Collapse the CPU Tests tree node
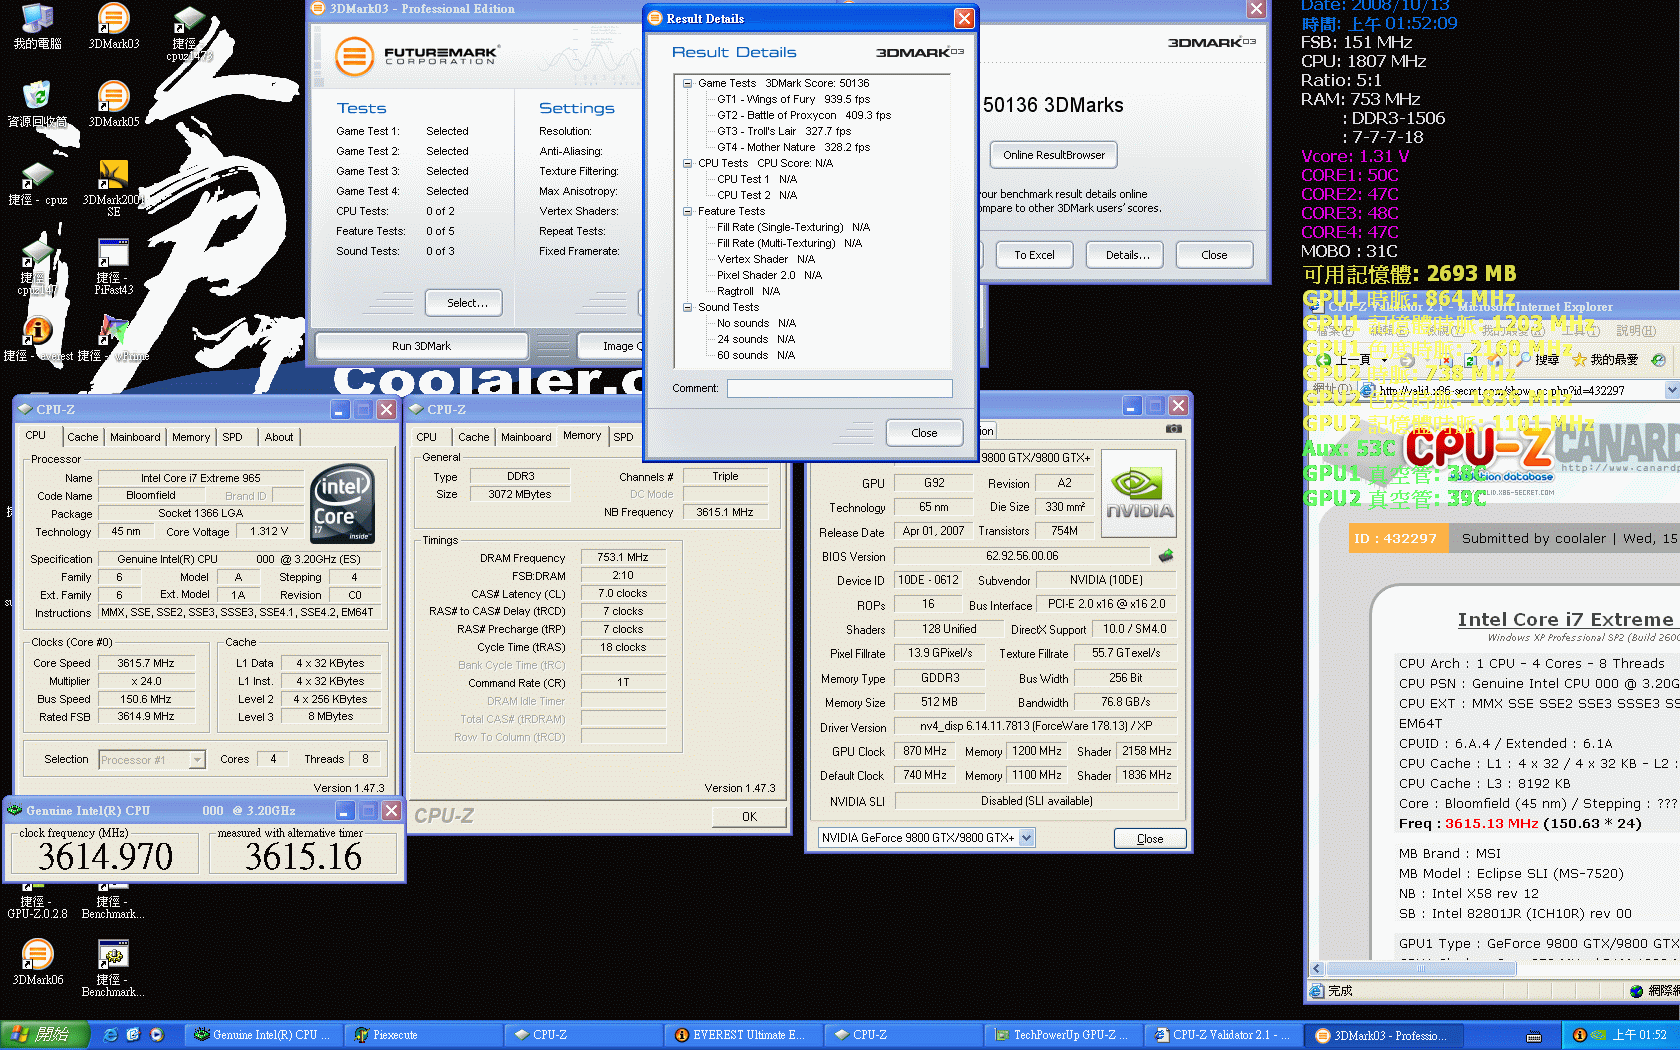This screenshot has height=1050, width=1680. [x=688, y=164]
